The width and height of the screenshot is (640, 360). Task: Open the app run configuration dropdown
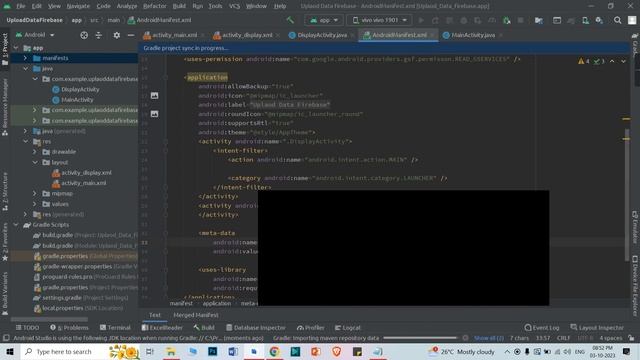324,20
